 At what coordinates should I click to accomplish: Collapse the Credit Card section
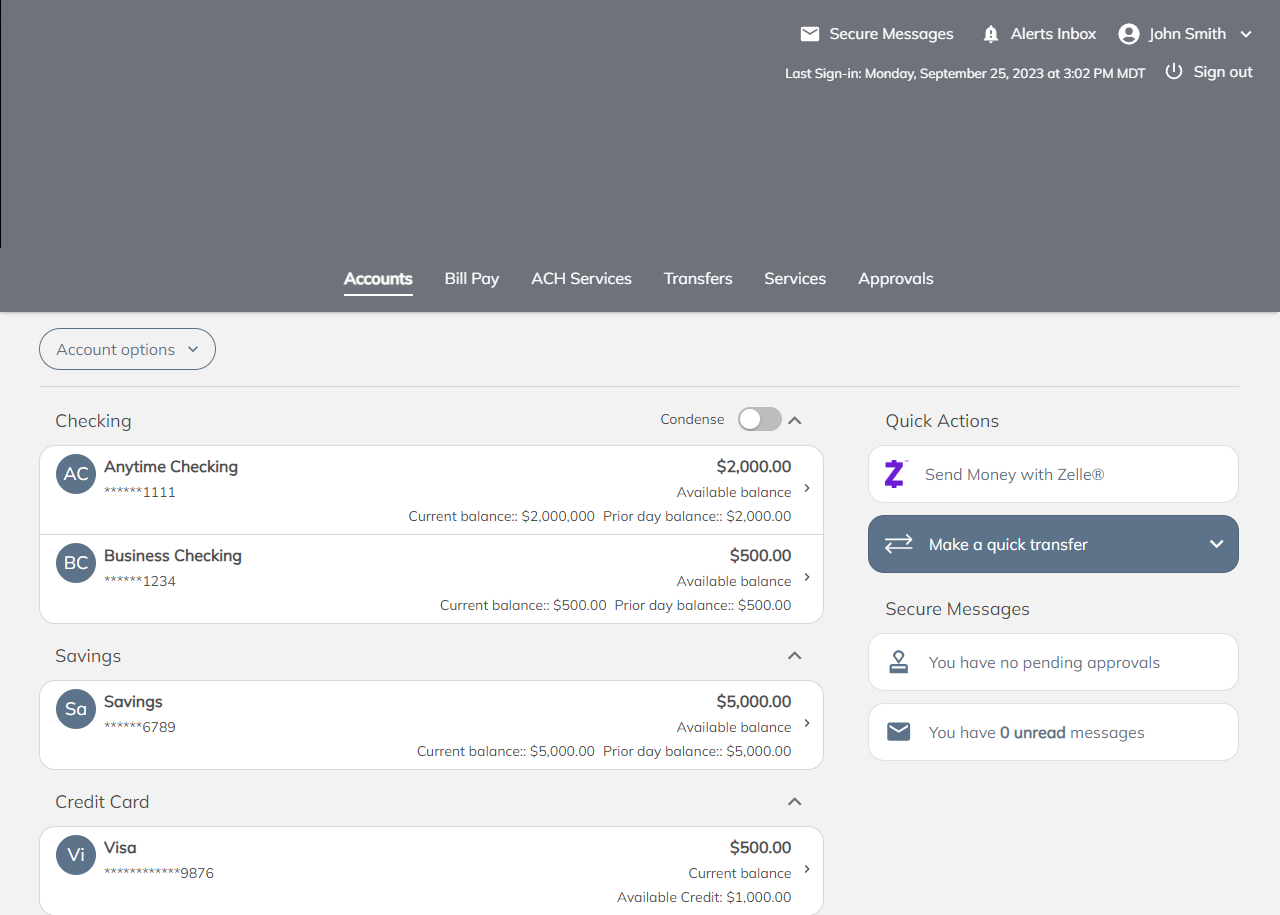(795, 802)
